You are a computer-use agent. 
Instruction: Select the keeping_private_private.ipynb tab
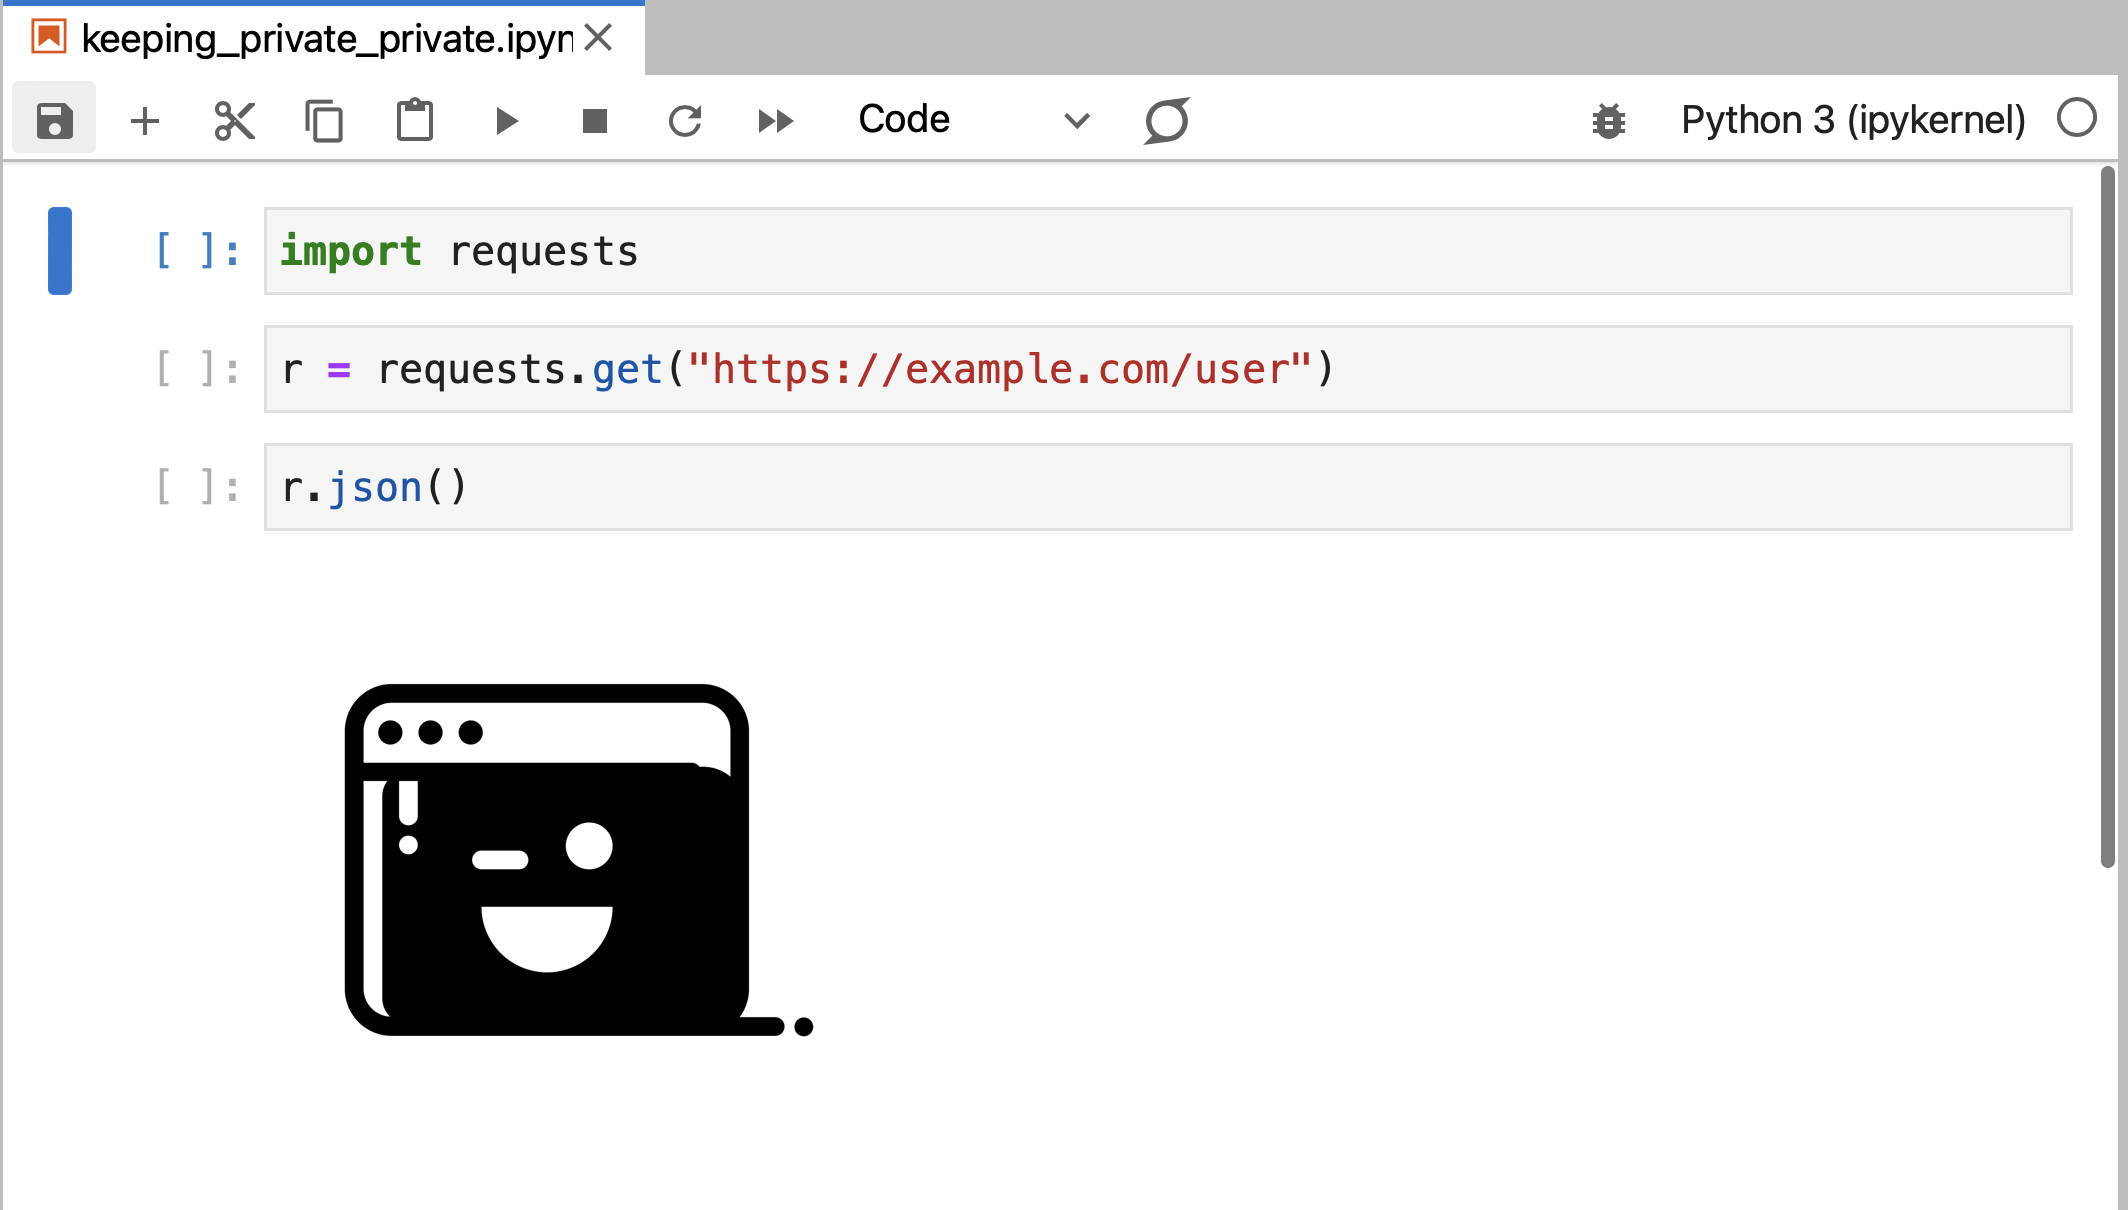(x=325, y=38)
